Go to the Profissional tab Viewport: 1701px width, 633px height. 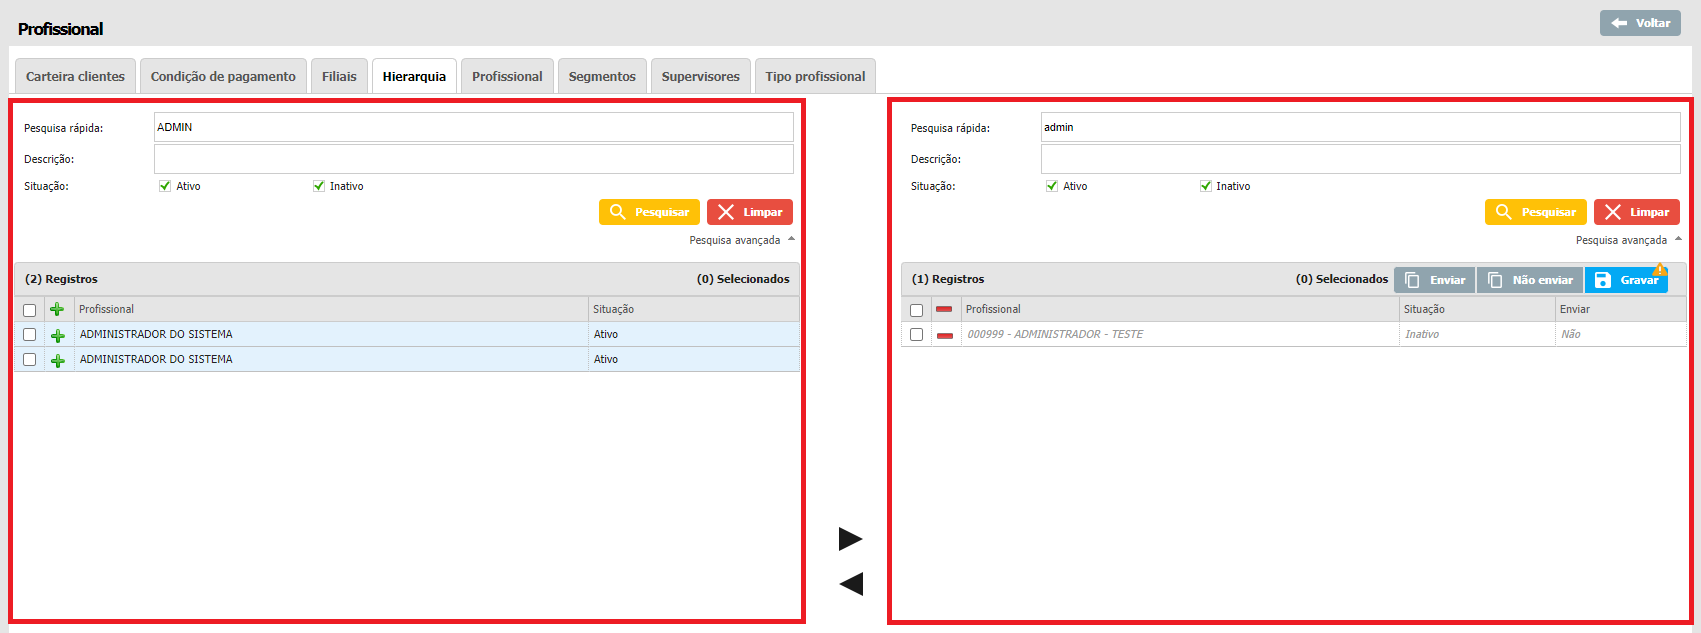507,76
